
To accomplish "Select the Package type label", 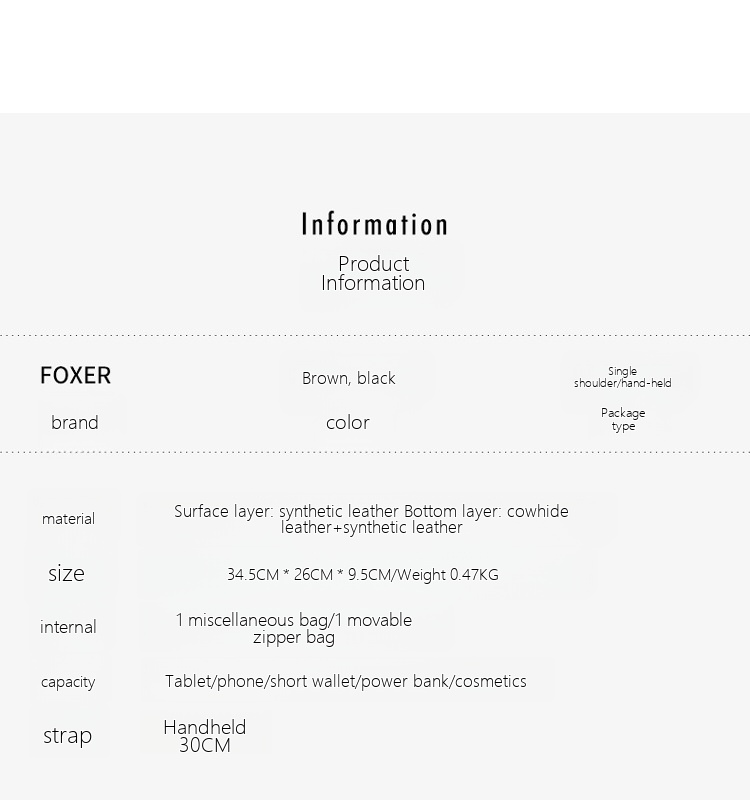I will click(623, 419).
